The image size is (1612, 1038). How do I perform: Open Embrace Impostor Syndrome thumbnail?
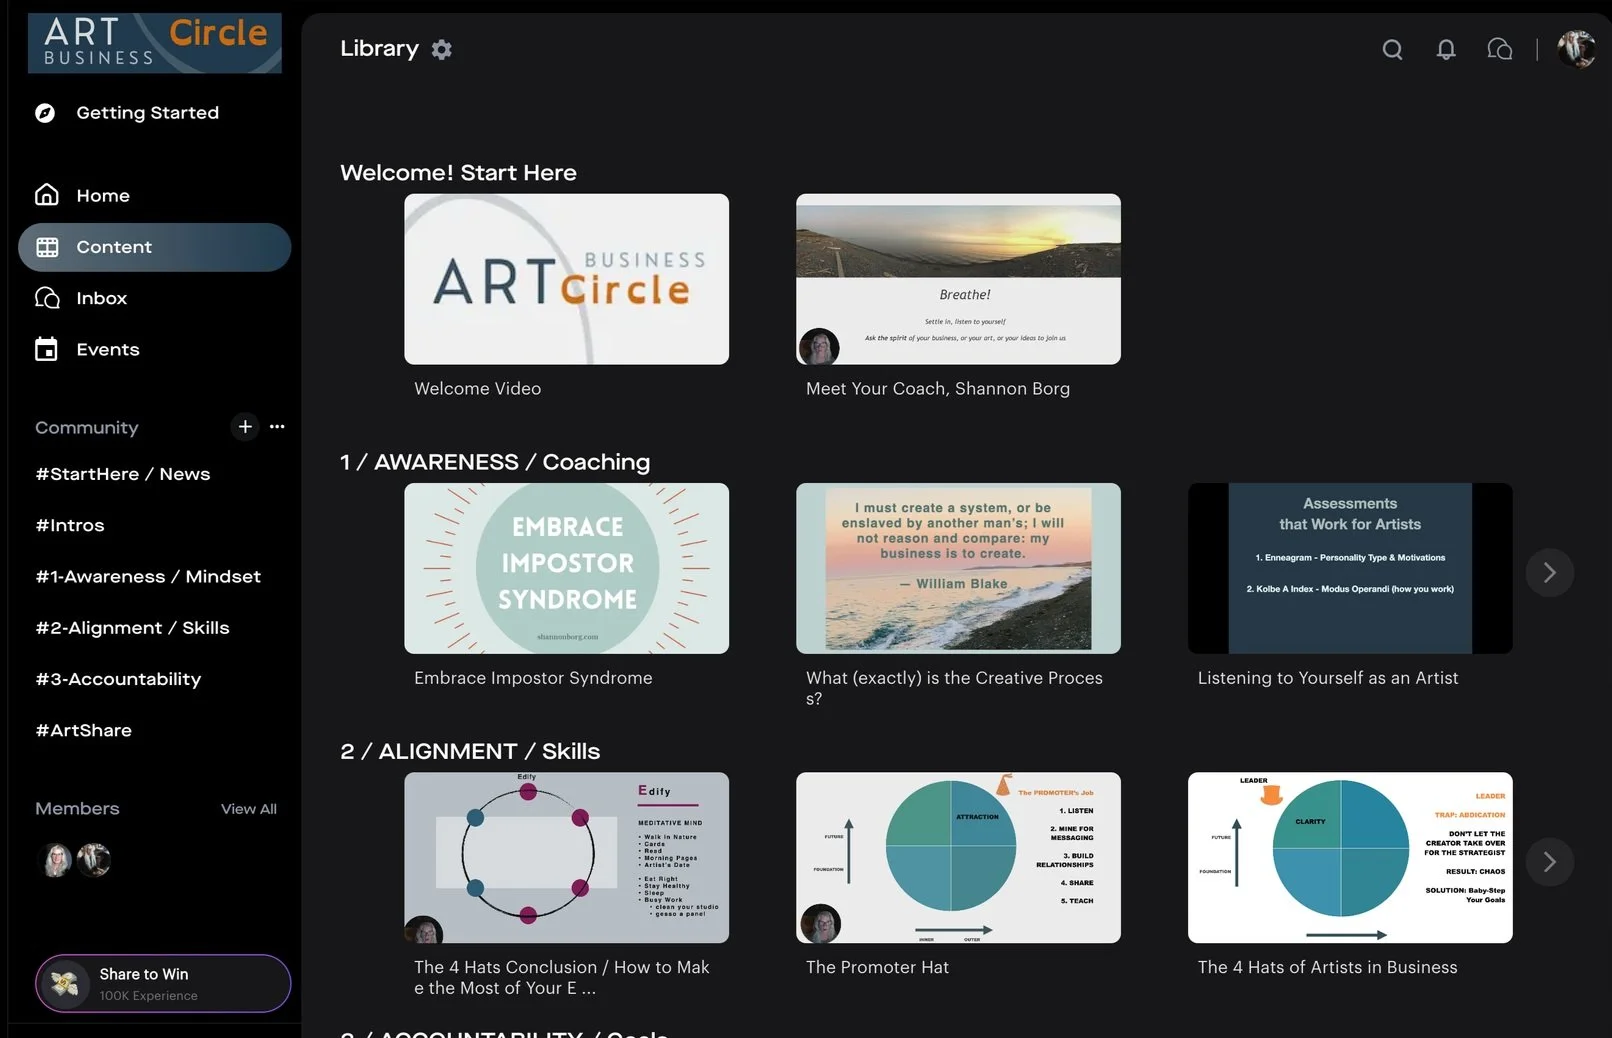566,569
